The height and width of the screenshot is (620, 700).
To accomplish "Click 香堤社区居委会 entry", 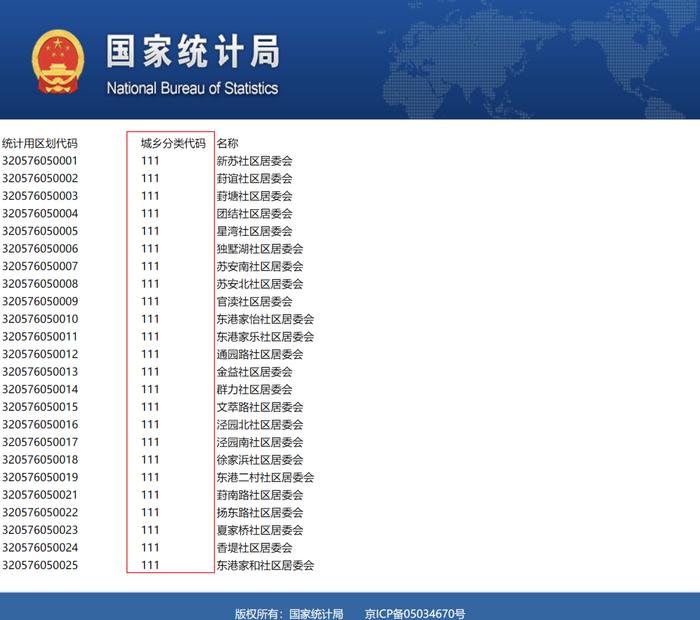I will (254, 548).
